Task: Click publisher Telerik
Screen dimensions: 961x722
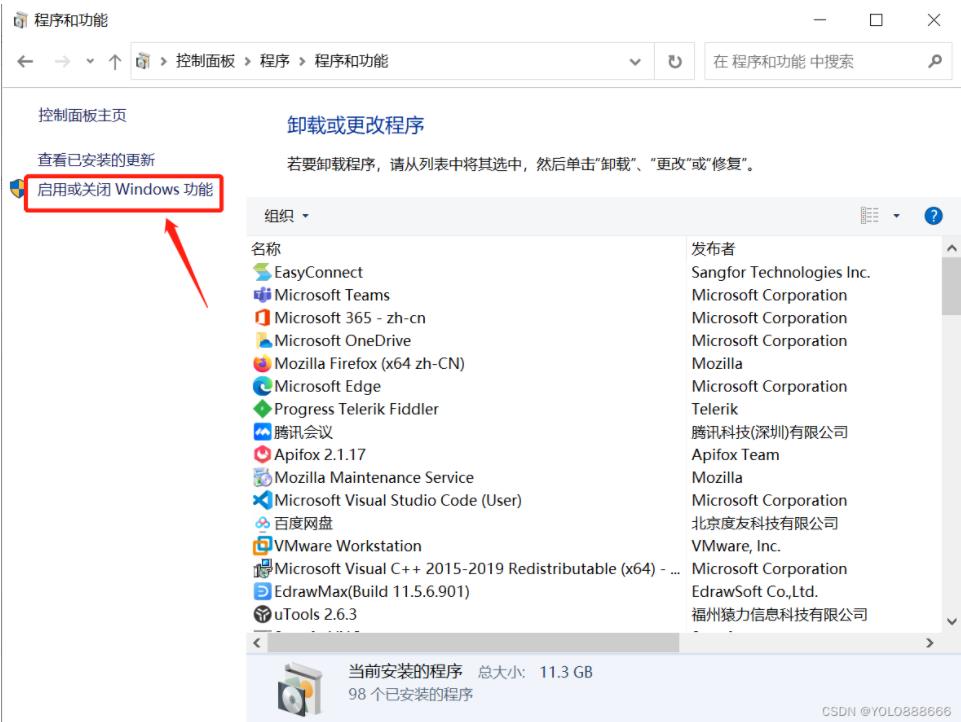Action: point(715,409)
